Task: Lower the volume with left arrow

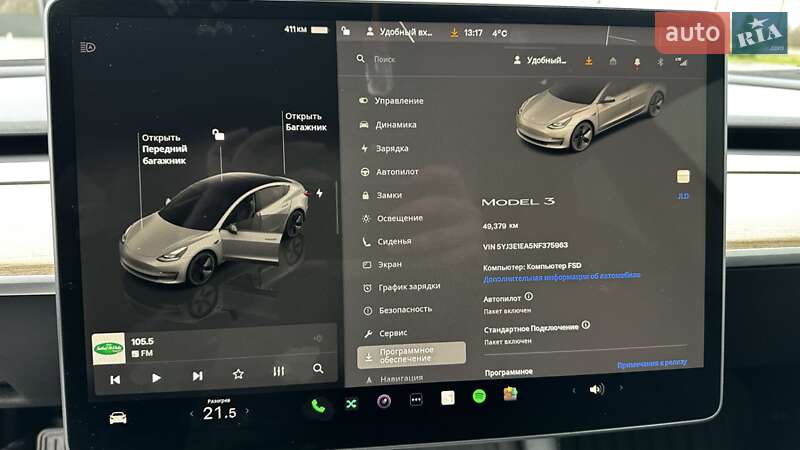Action: [574, 390]
